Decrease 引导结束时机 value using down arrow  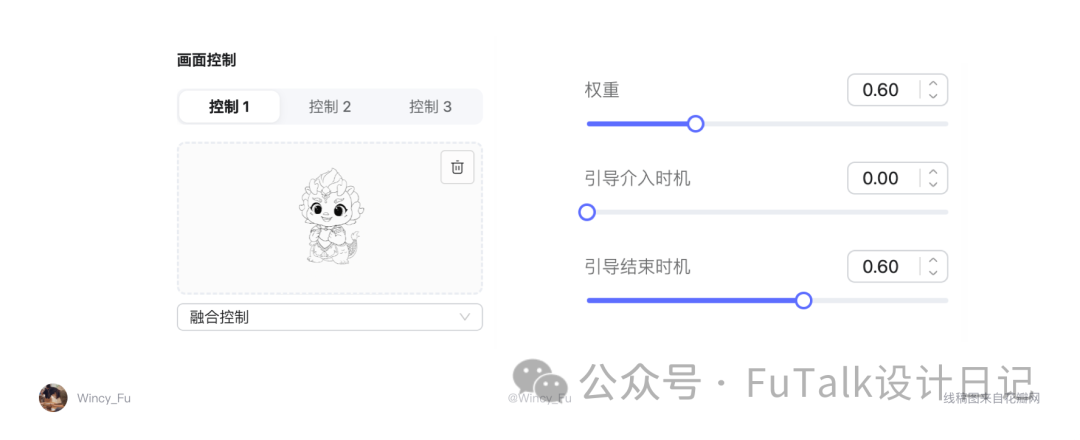point(933,272)
